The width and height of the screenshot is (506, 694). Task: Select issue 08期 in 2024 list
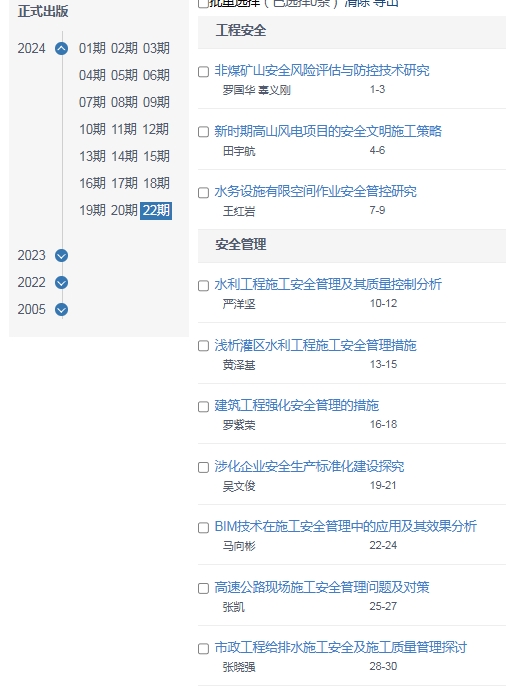pos(124,102)
